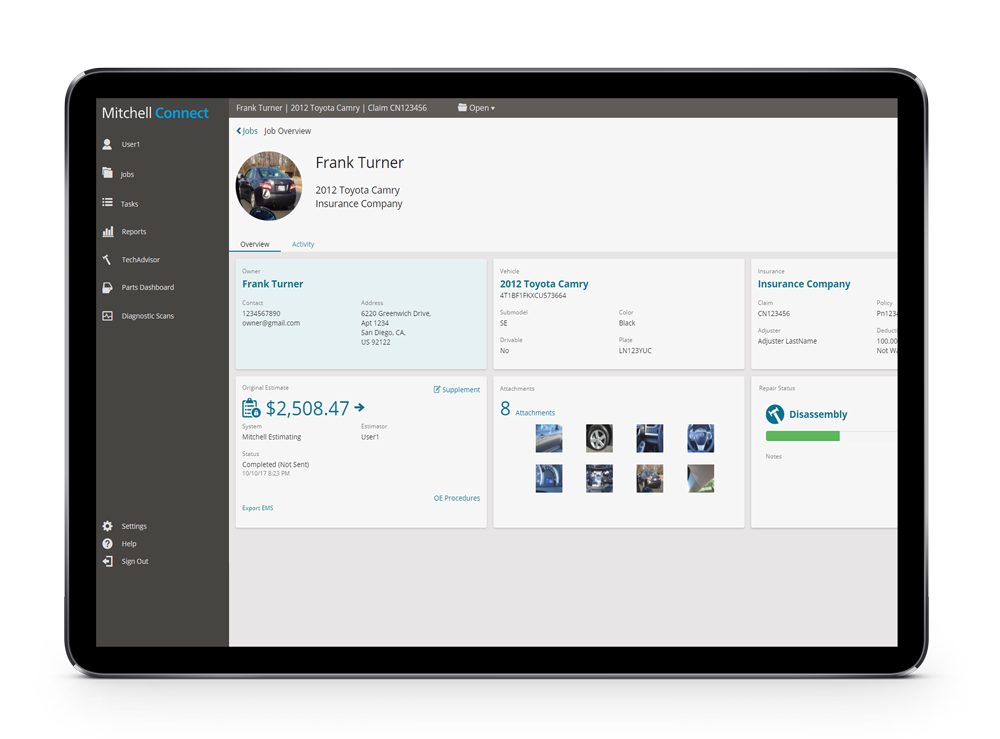1000x739 pixels.
Task: Open the Insurance Company link
Action: 804,284
